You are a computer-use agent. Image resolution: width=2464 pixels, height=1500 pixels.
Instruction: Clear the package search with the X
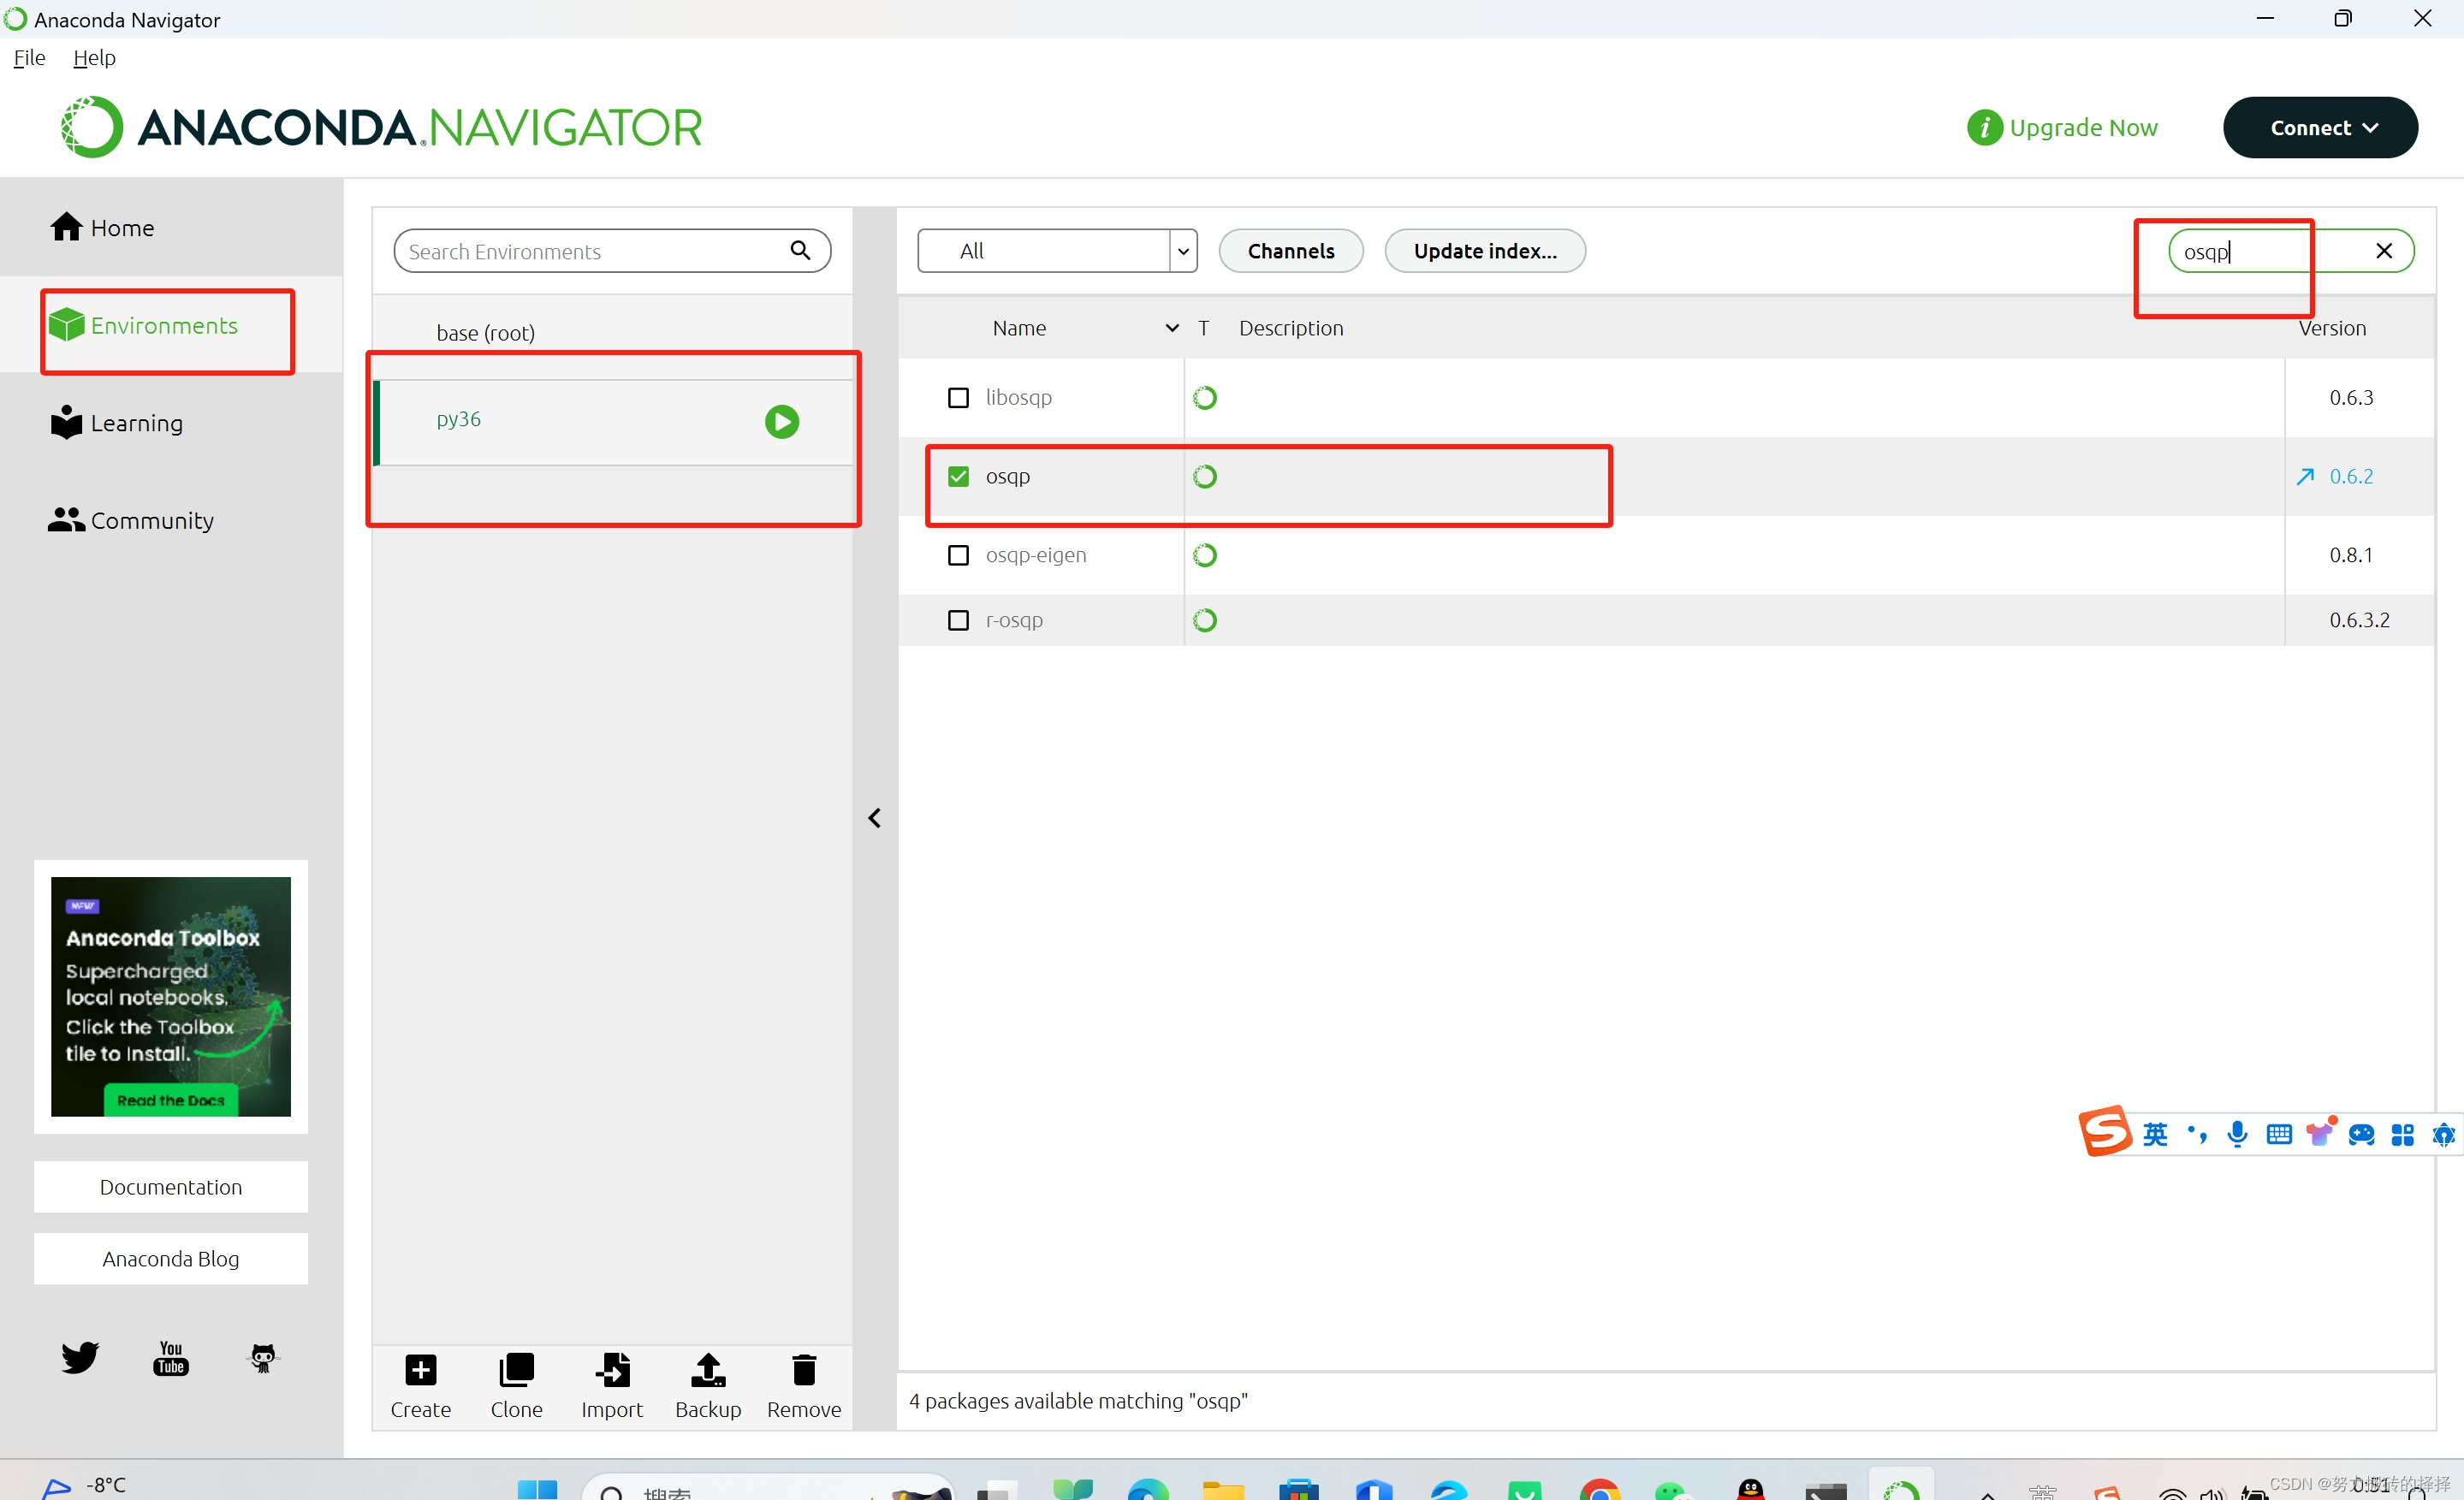[x=2384, y=251]
